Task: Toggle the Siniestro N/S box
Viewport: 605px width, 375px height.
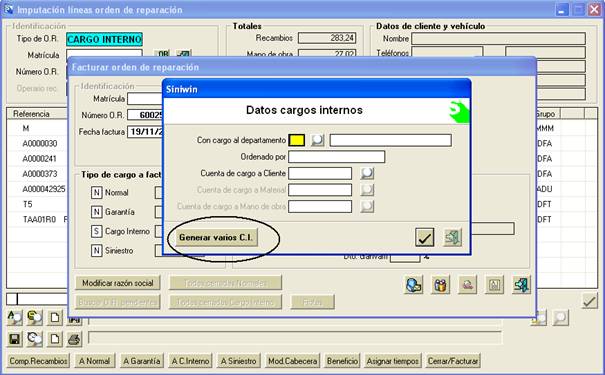Action: pyautogui.click(x=96, y=250)
